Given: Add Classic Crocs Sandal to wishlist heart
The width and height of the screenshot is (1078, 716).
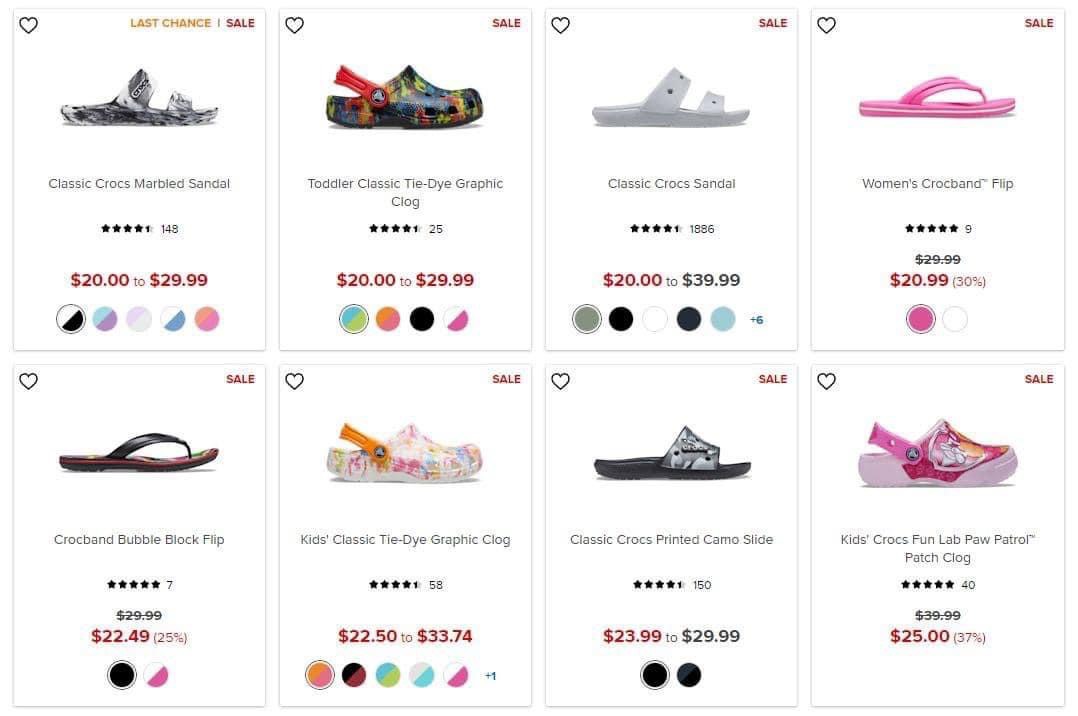Looking at the screenshot, I should (561, 25).
